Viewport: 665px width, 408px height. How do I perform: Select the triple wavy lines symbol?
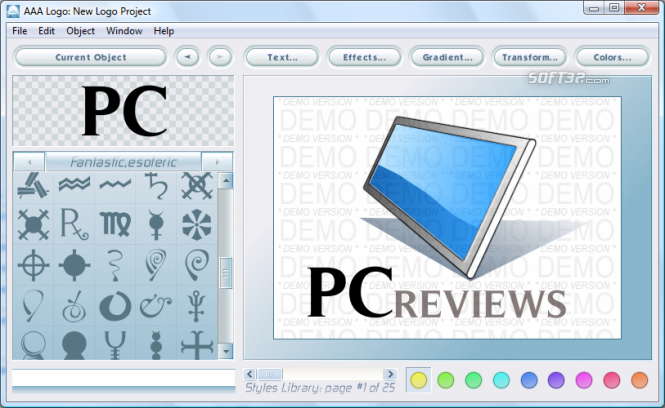74,184
